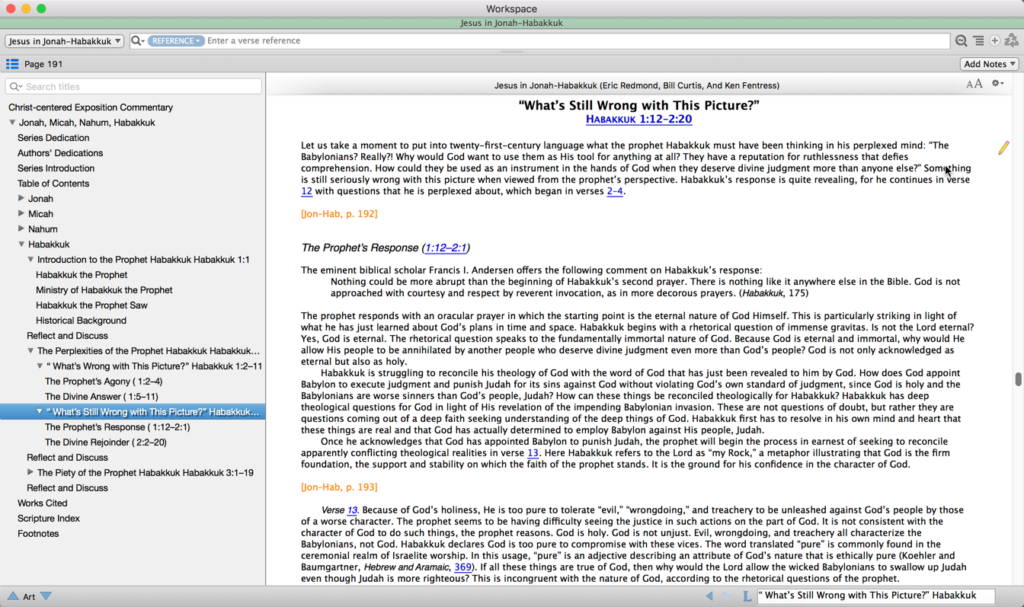Click the text size AA icon
This screenshot has width=1024, height=607.
tap(974, 84)
